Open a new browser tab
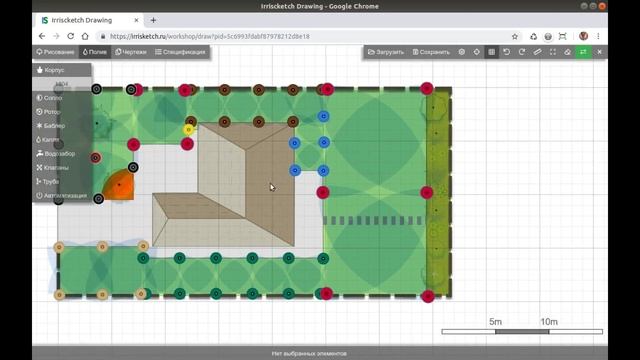The height and width of the screenshot is (360, 640). 153,20
